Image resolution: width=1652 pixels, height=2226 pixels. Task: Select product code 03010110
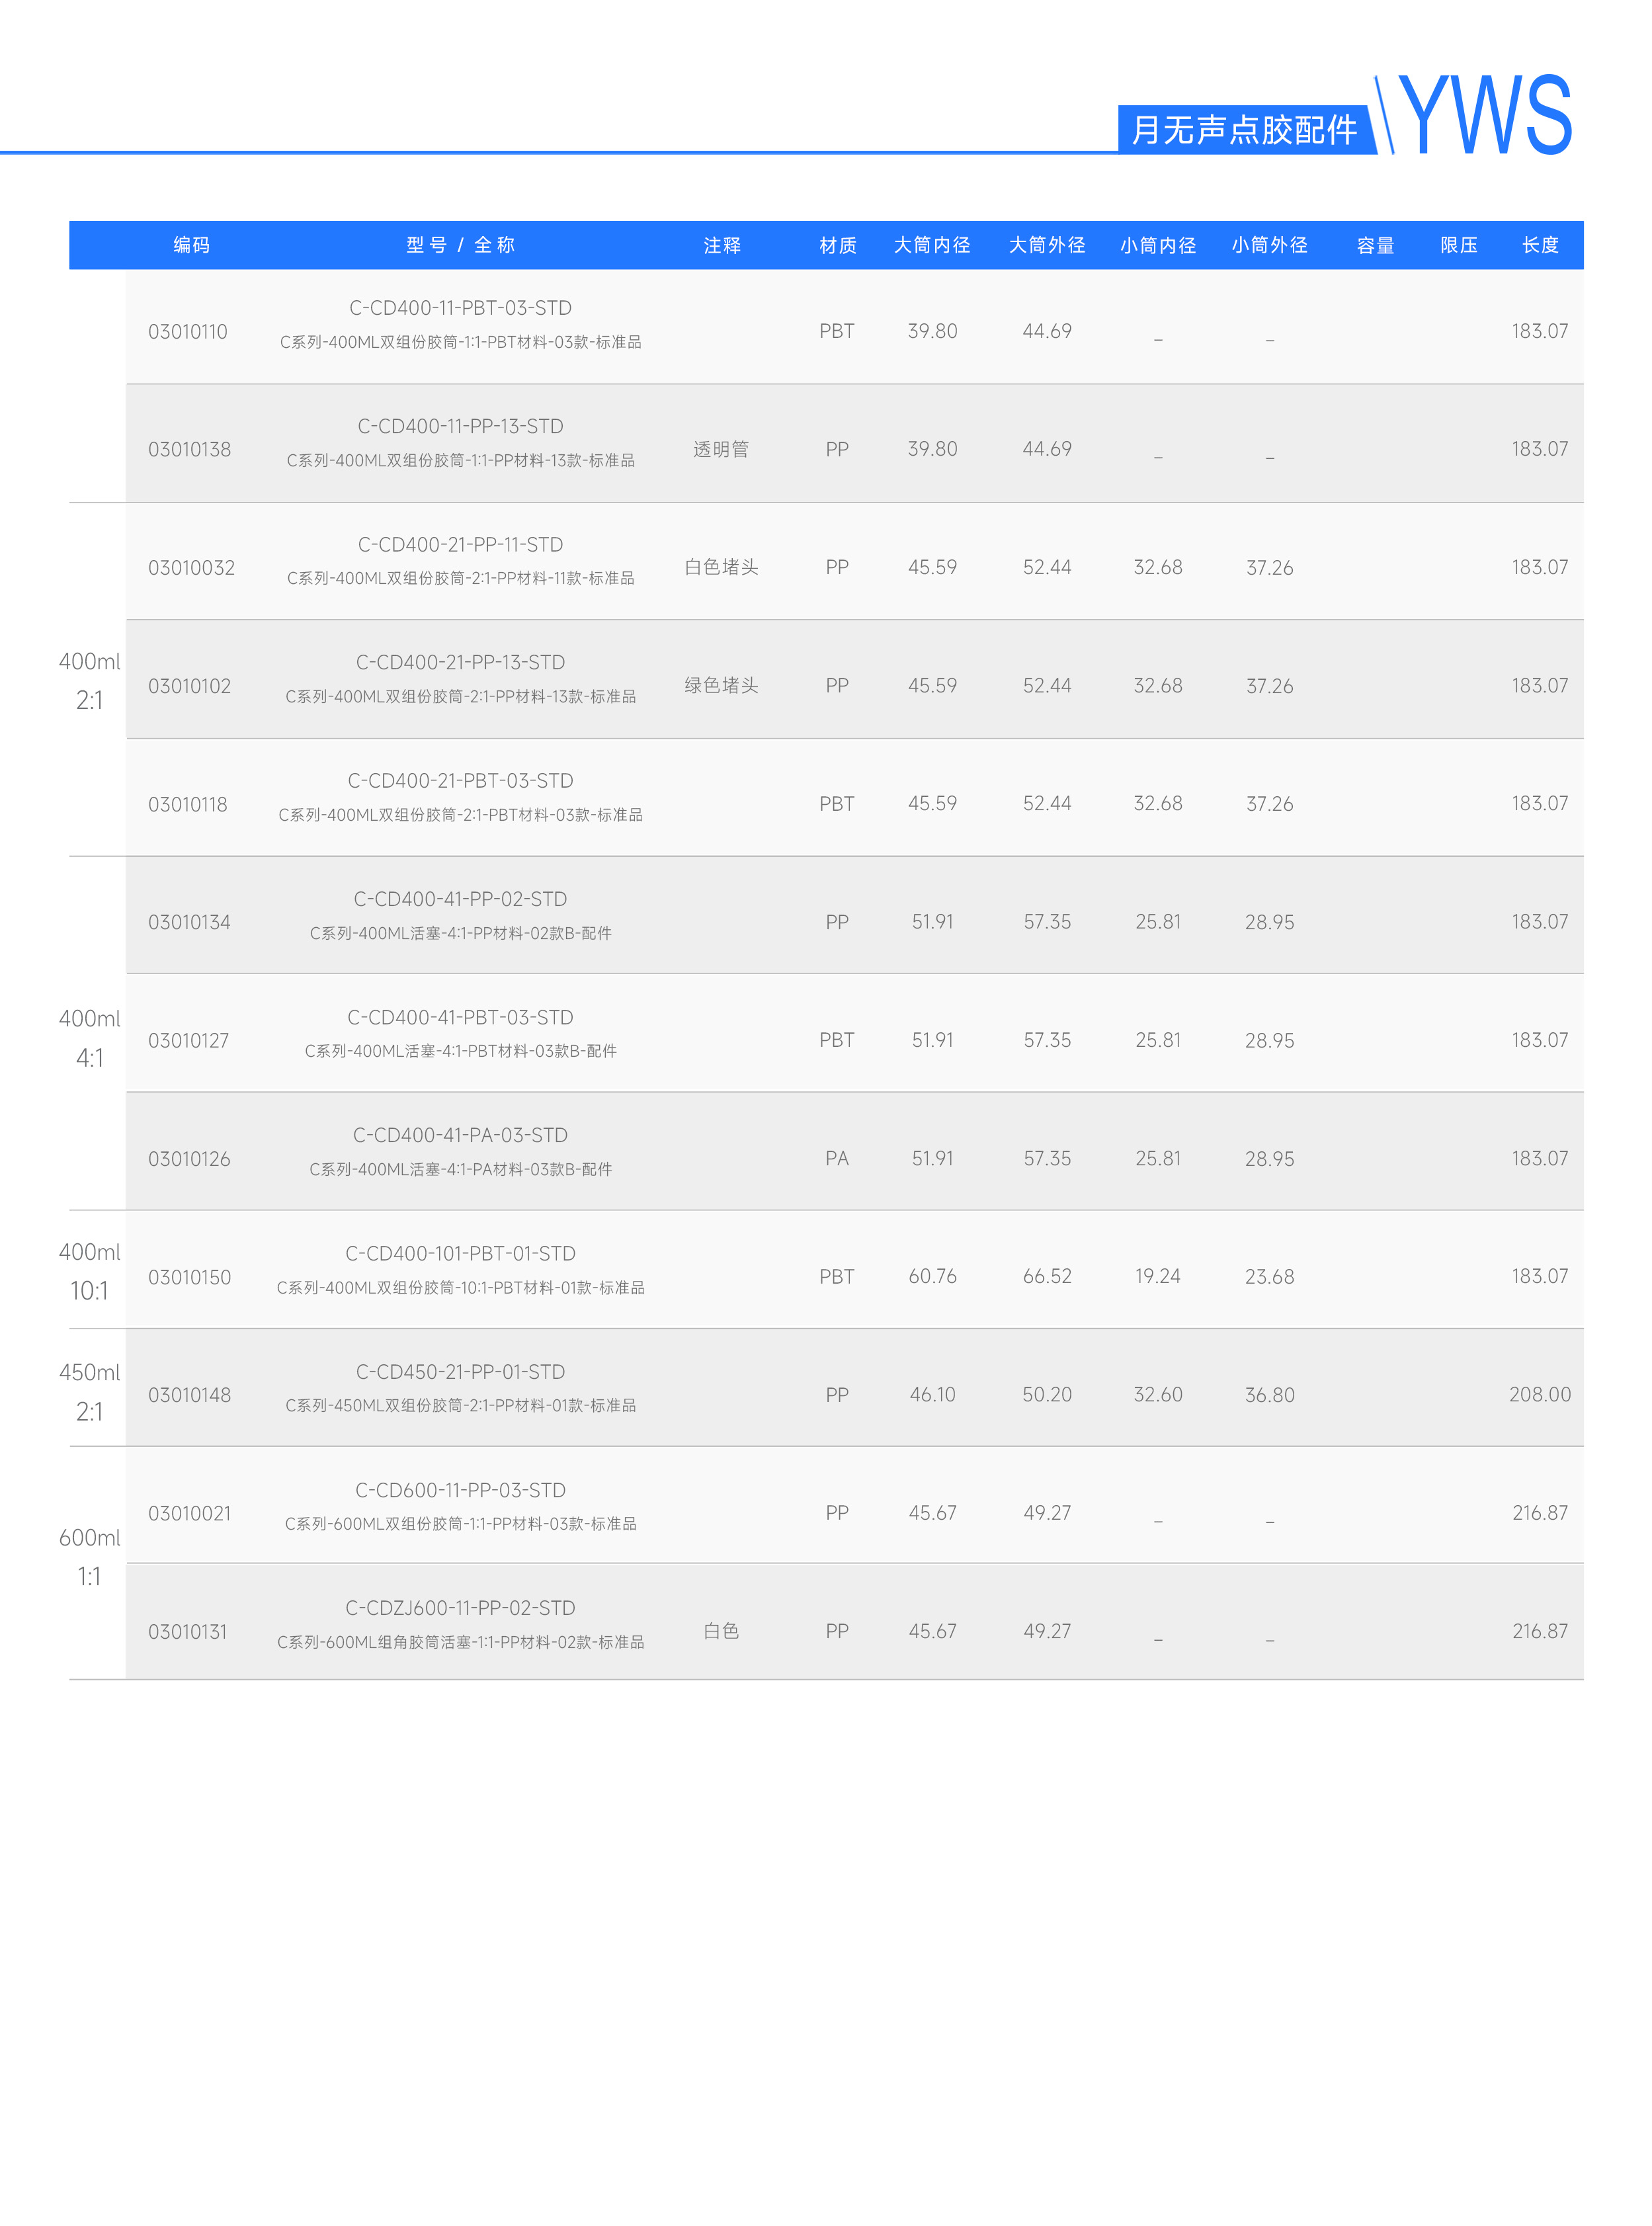click(188, 331)
